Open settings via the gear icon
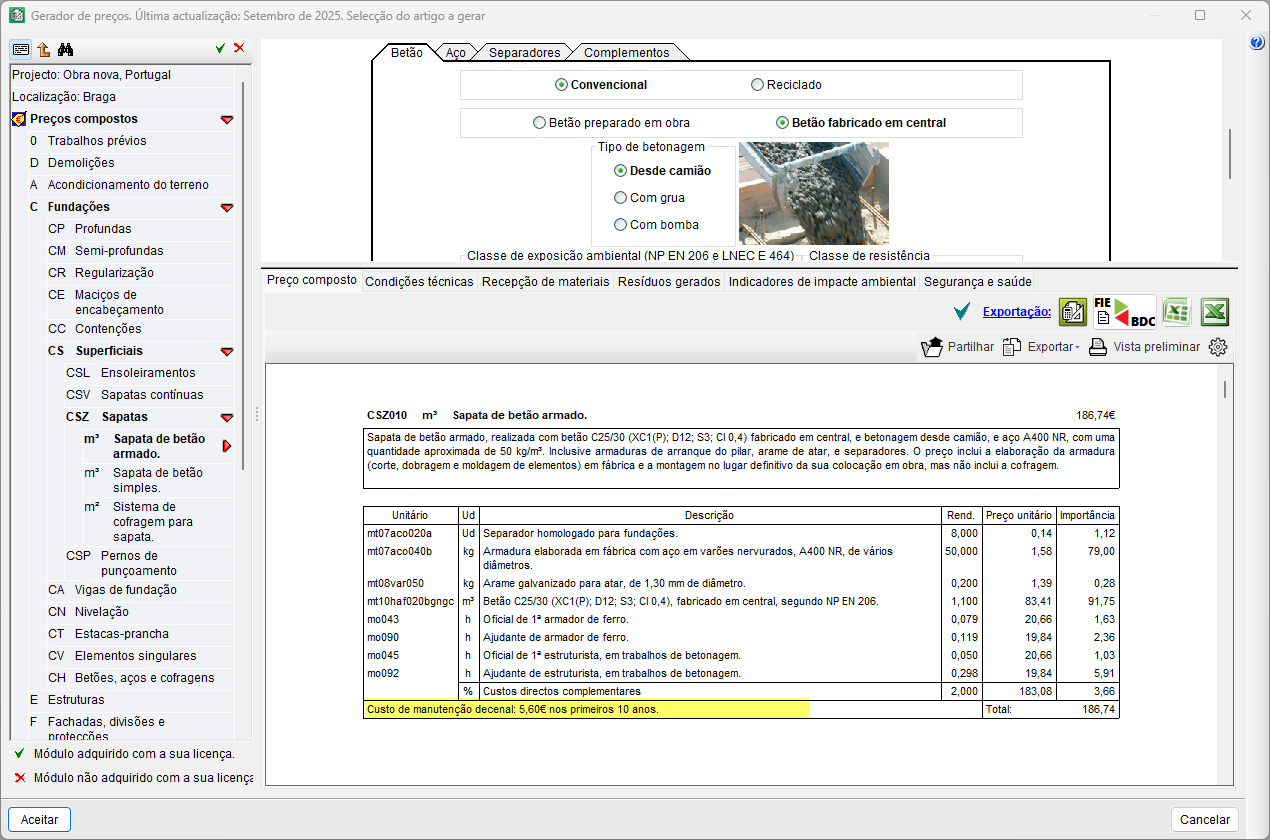Screen dimensions: 1270x840 click(x=1217, y=347)
